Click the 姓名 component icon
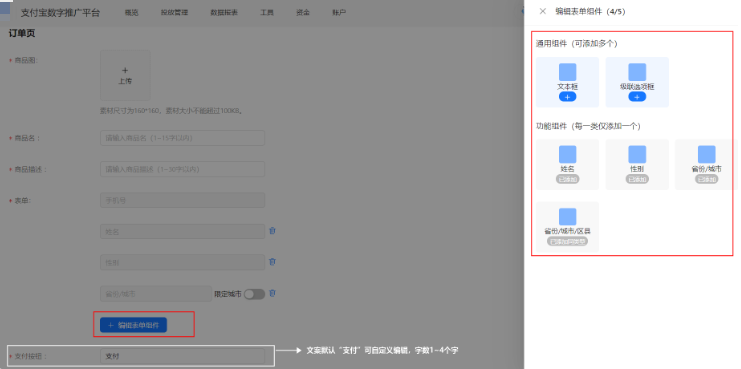The image size is (741, 369). pyautogui.click(x=568, y=154)
